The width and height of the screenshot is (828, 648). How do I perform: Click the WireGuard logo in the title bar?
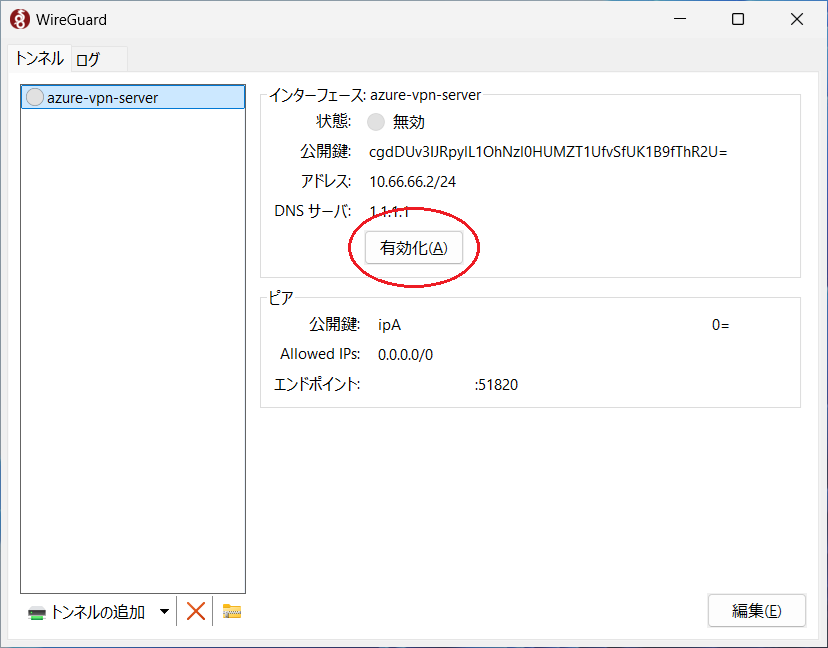click(18, 19)
